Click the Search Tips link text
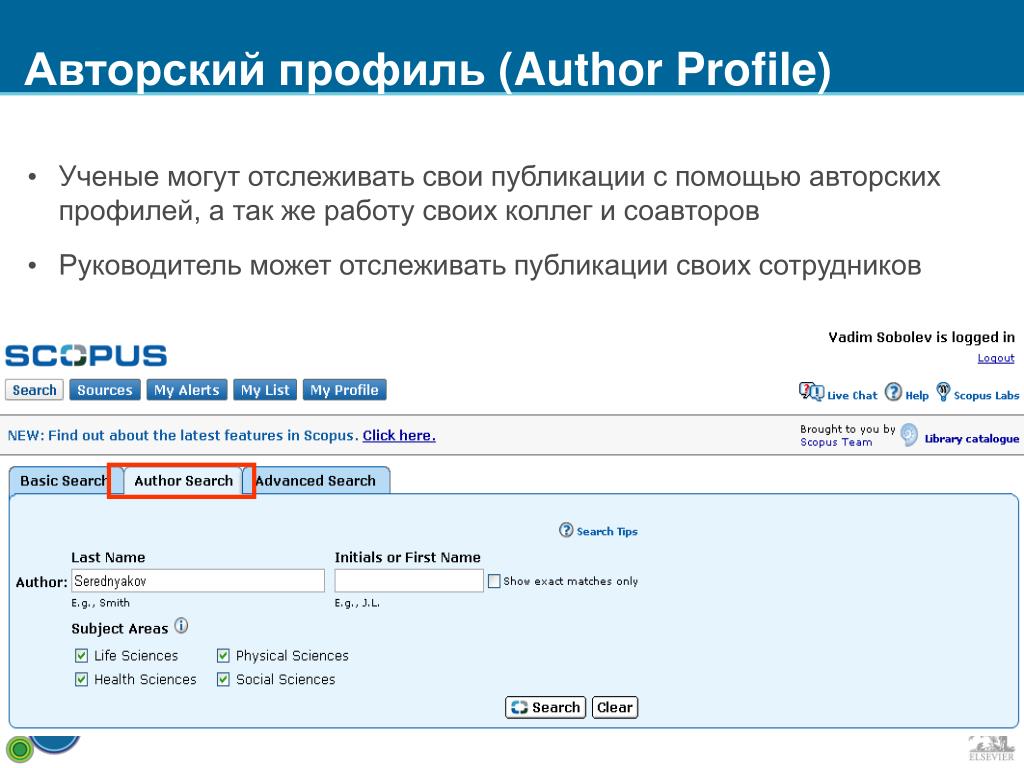1024x768 pixels. click(607, 532)
